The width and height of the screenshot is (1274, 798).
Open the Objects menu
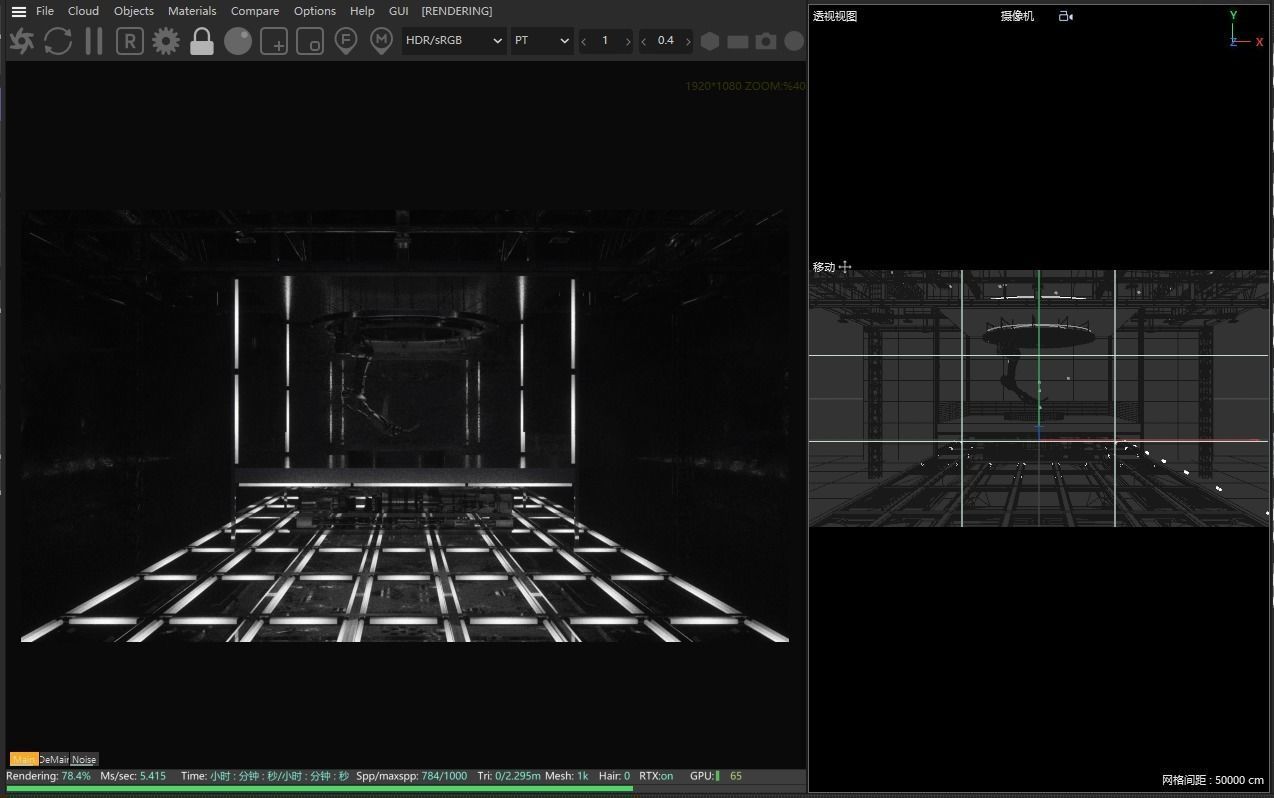(134, 11)
